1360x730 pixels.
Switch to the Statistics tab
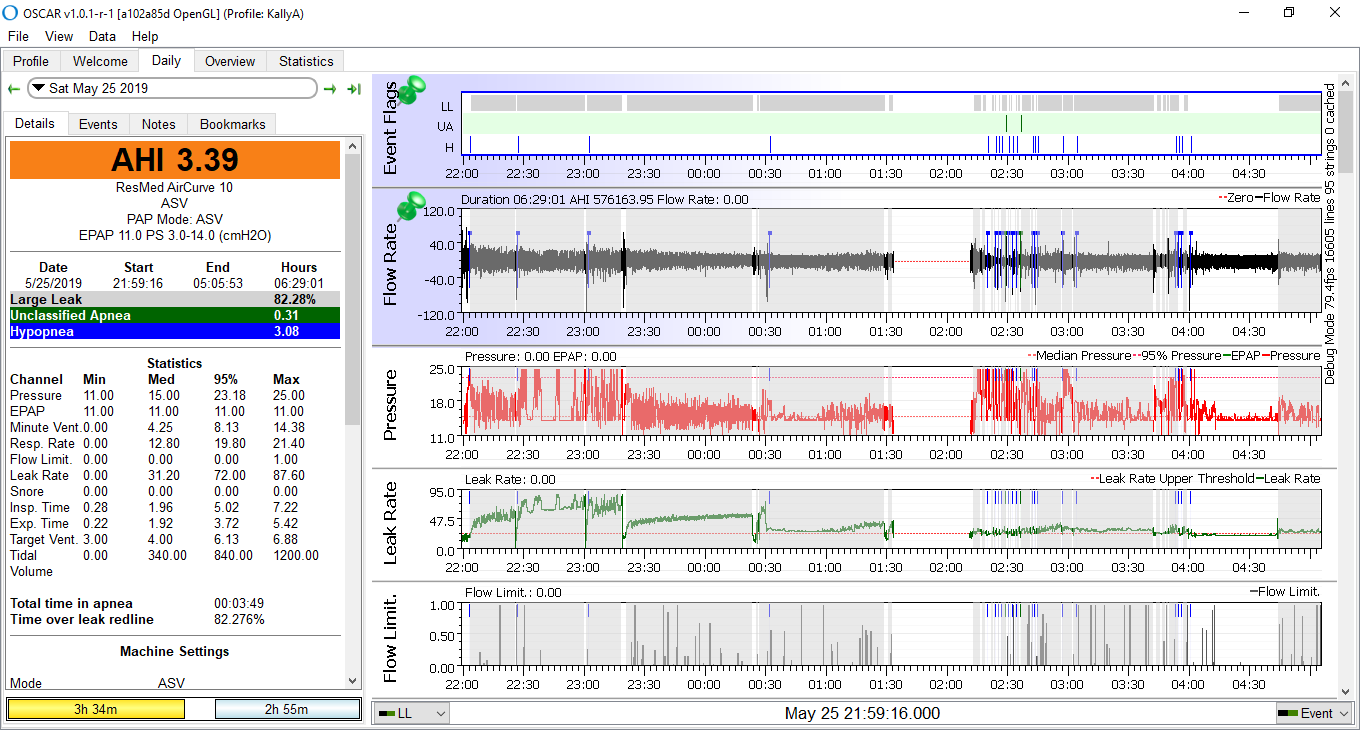pos(306,61)
